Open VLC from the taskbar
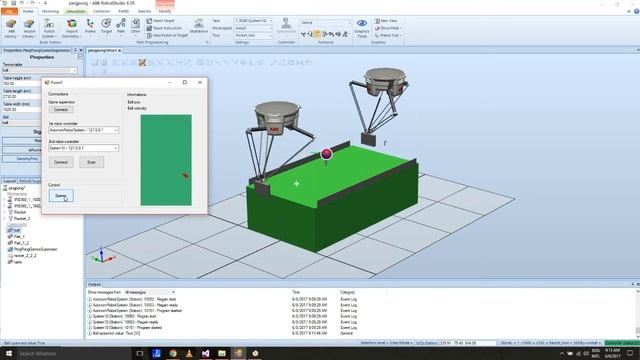The height and width of the screenshot is (360, 640). (189, 353)
